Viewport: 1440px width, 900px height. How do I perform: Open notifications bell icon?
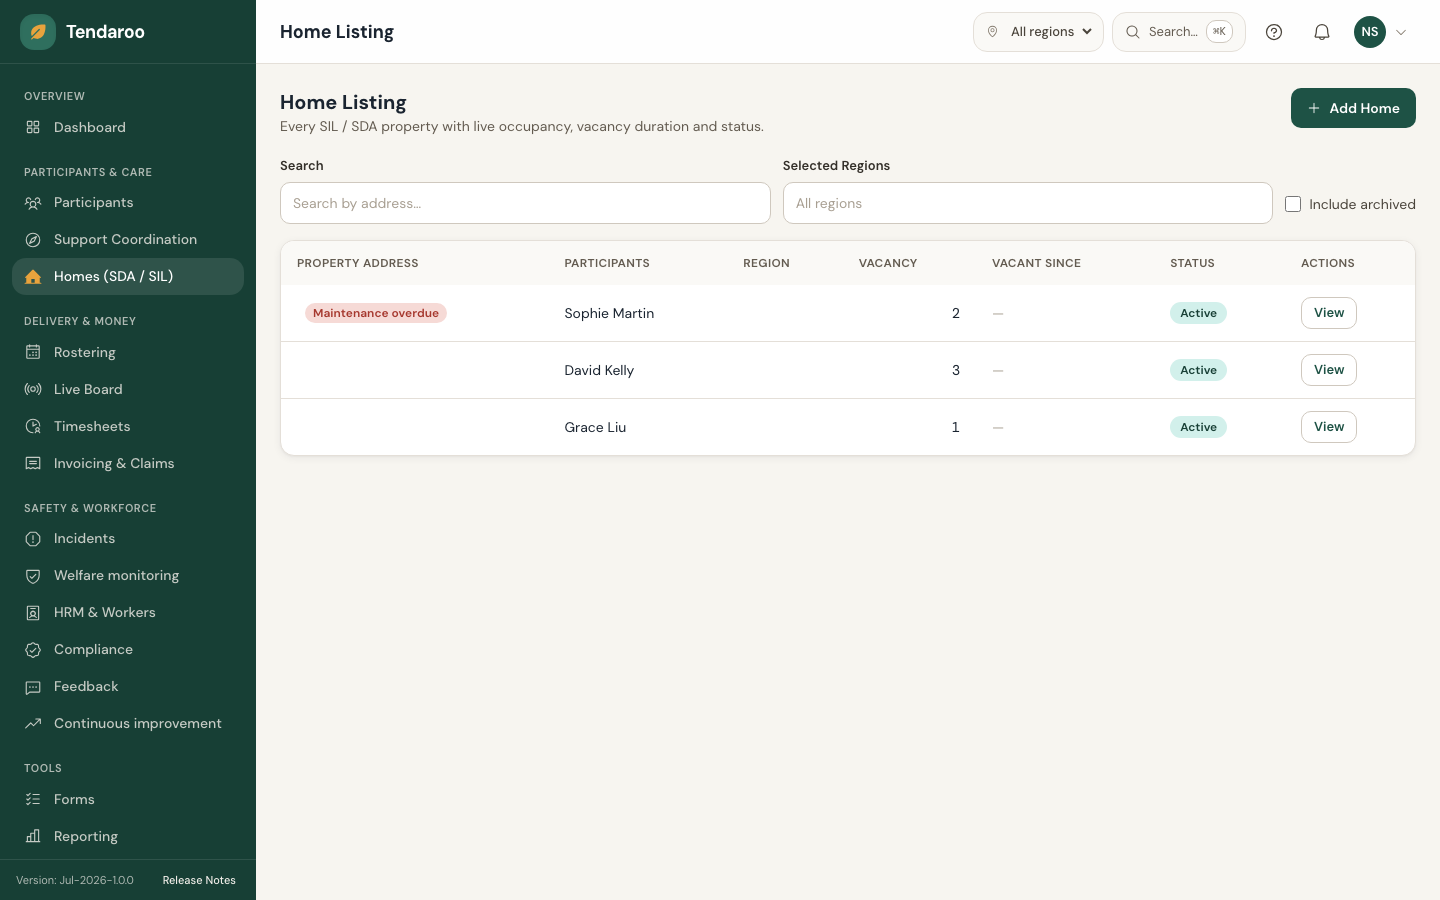(1322, 32)
